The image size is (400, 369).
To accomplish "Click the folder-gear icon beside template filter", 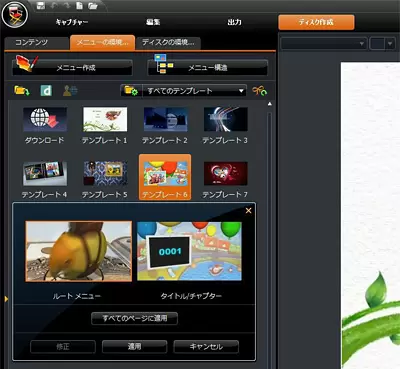I will pos(131,90).
